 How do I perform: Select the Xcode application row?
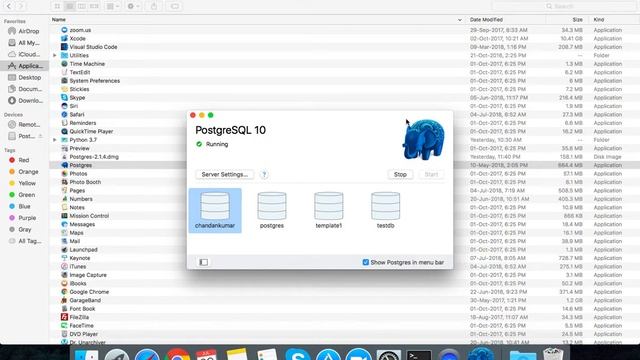pyautogui.click(x=344, y=38)
